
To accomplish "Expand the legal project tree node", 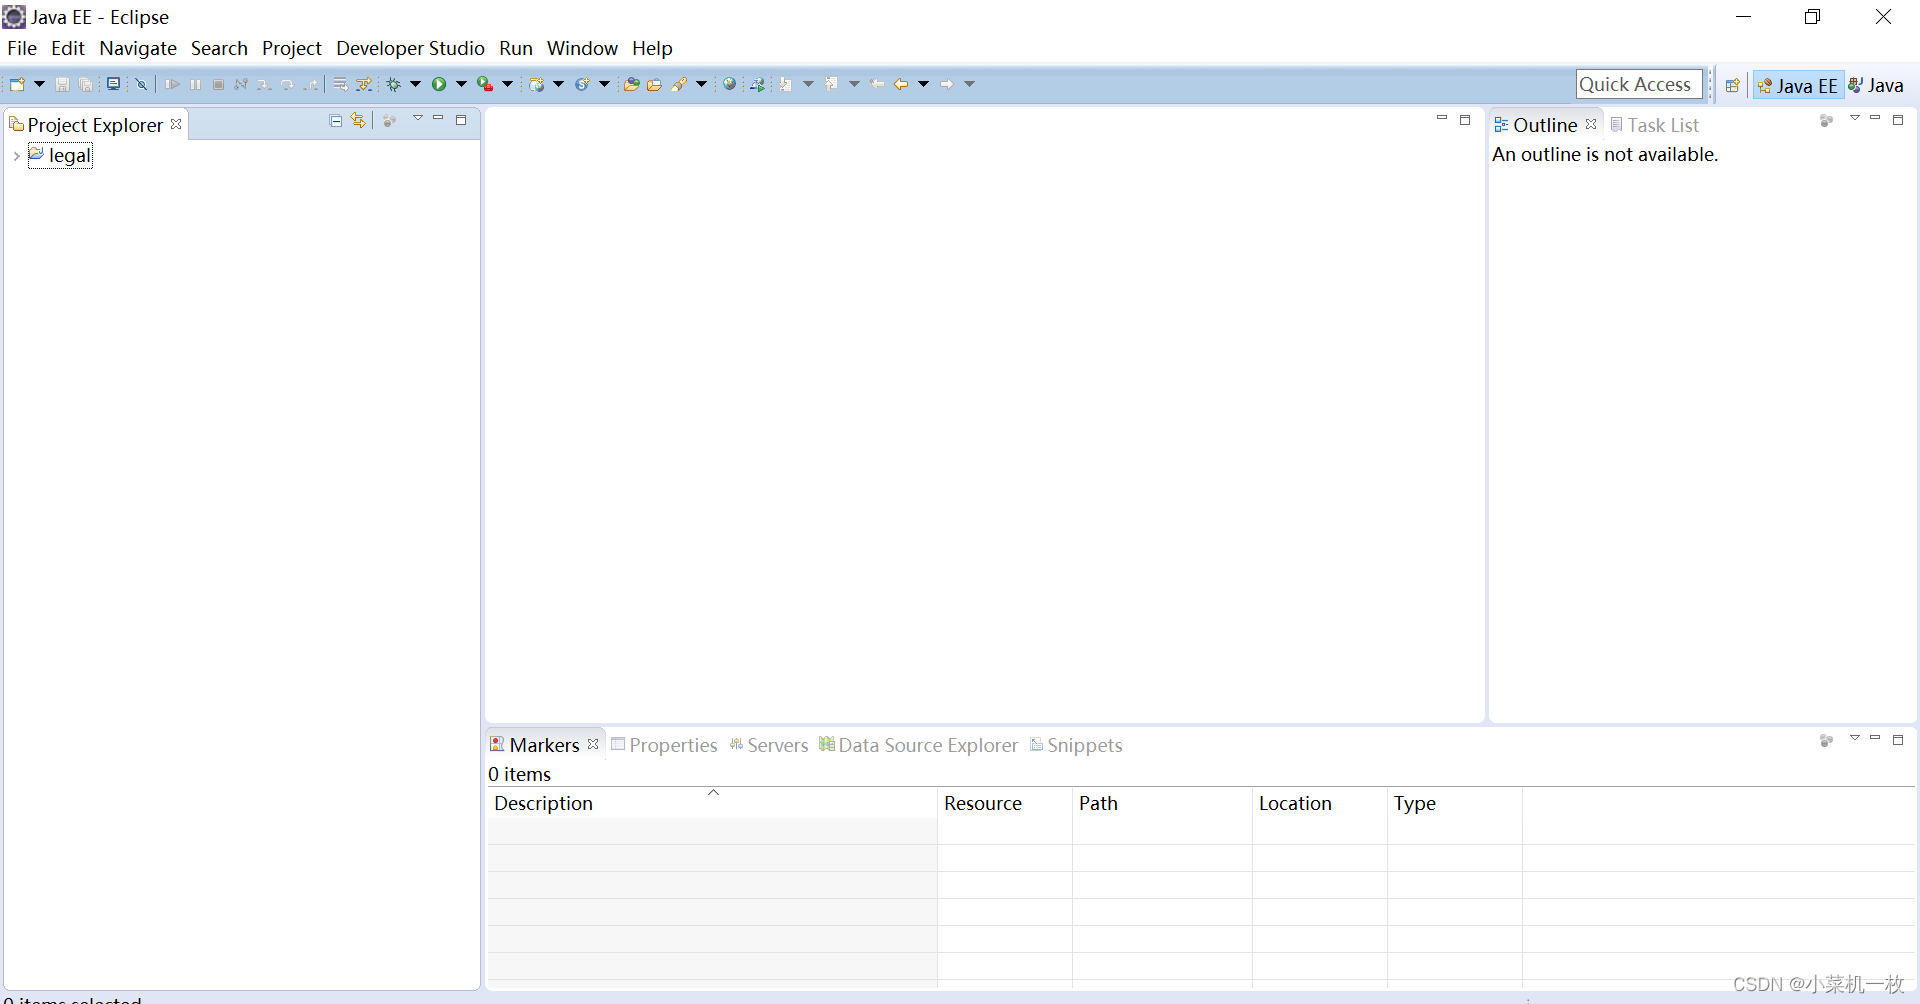I will pos(16,156).
